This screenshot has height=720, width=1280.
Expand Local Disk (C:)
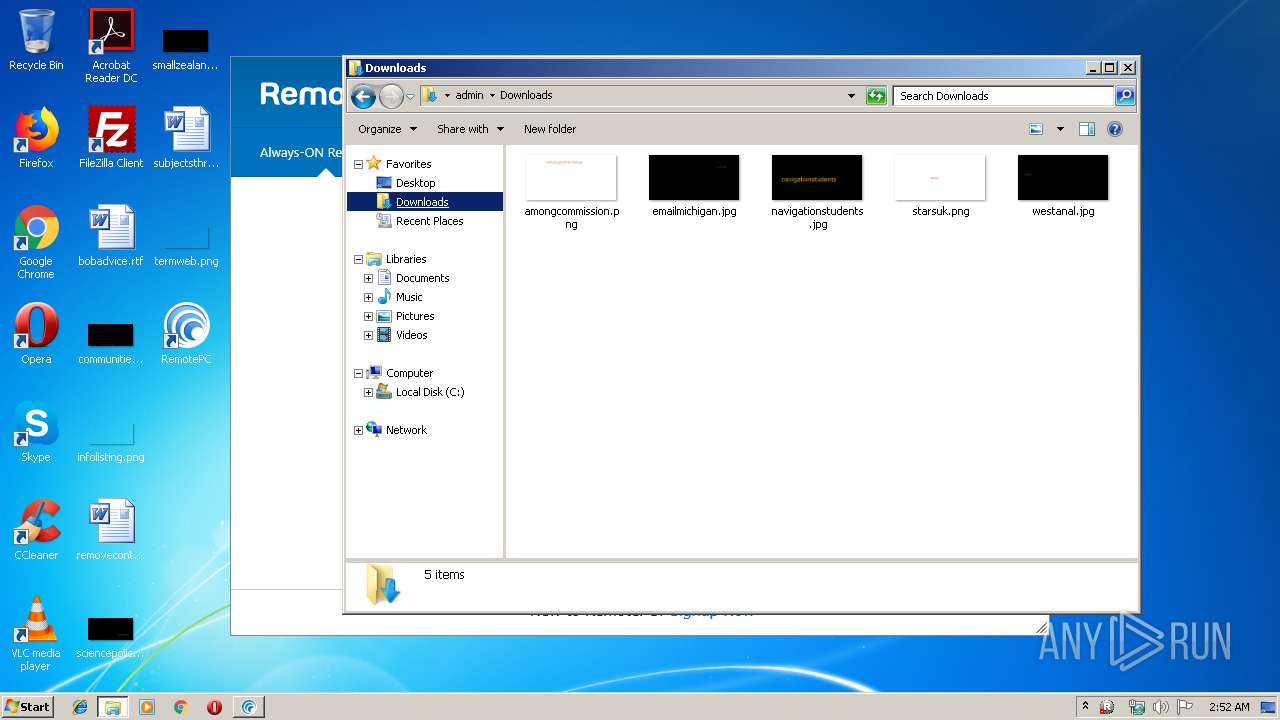point(368,392)
